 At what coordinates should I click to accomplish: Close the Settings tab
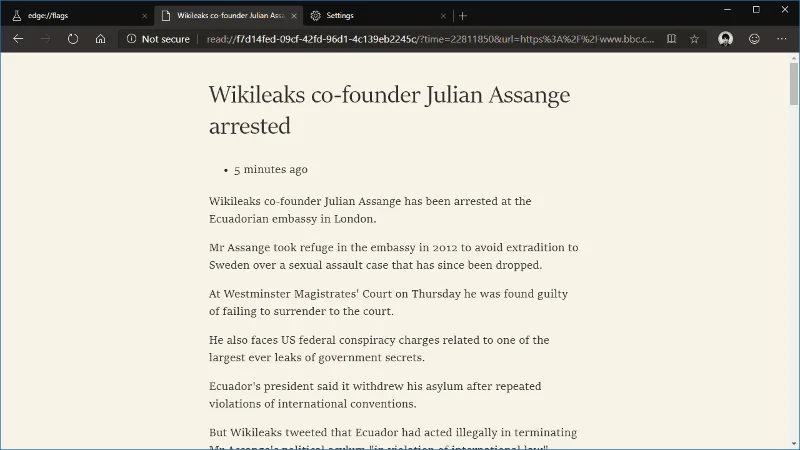click(443, 15)
